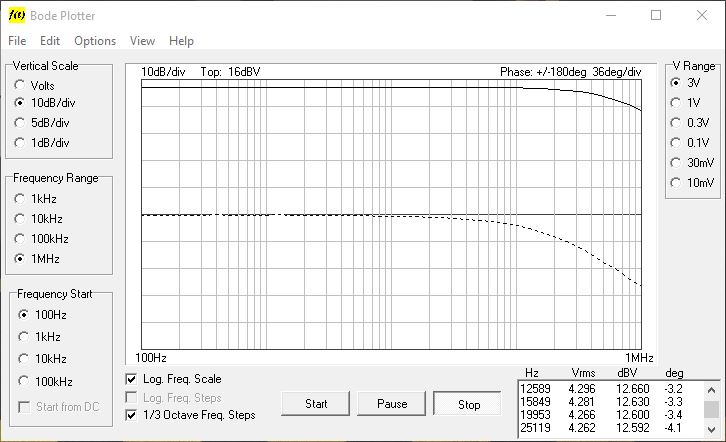Image resolution: width=726 pixels, height=442 pixels.
Task: Select the 25119 Hz data row
Action: [610, 428]
